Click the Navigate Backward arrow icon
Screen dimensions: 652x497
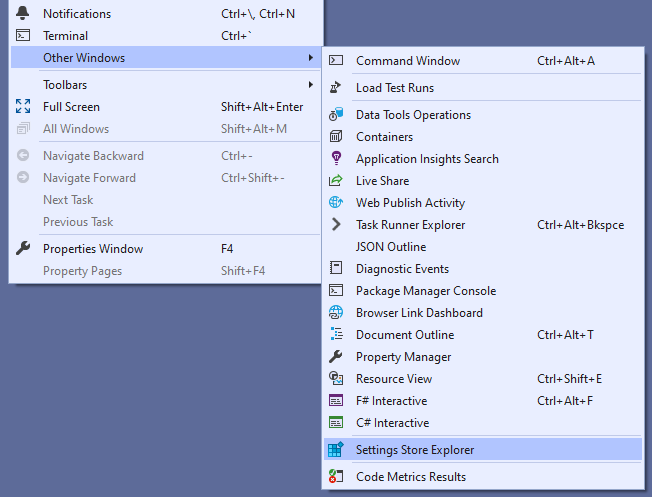tap(23, 156)
